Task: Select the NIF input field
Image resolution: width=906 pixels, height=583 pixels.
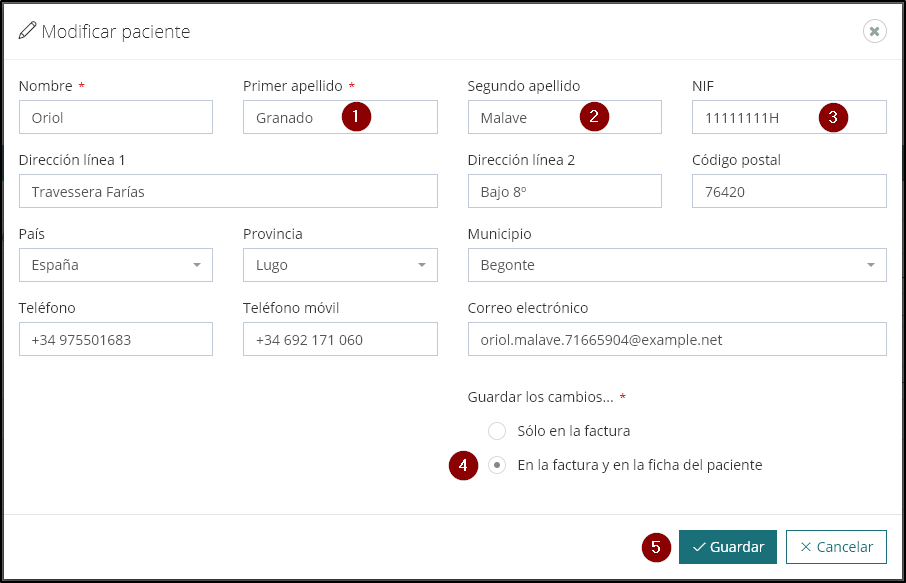Action: (x=760, y=118)
